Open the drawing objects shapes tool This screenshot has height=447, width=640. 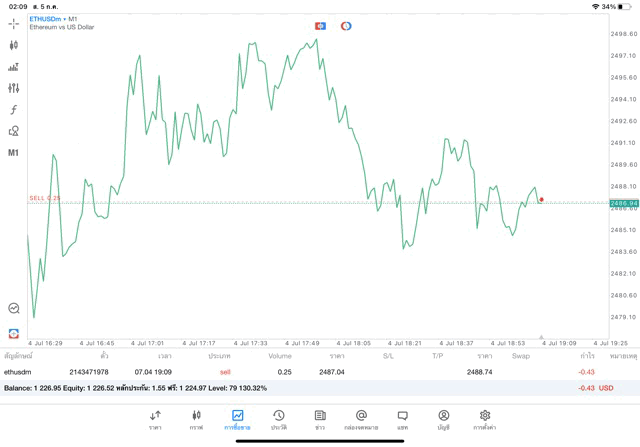pos(14,131)
